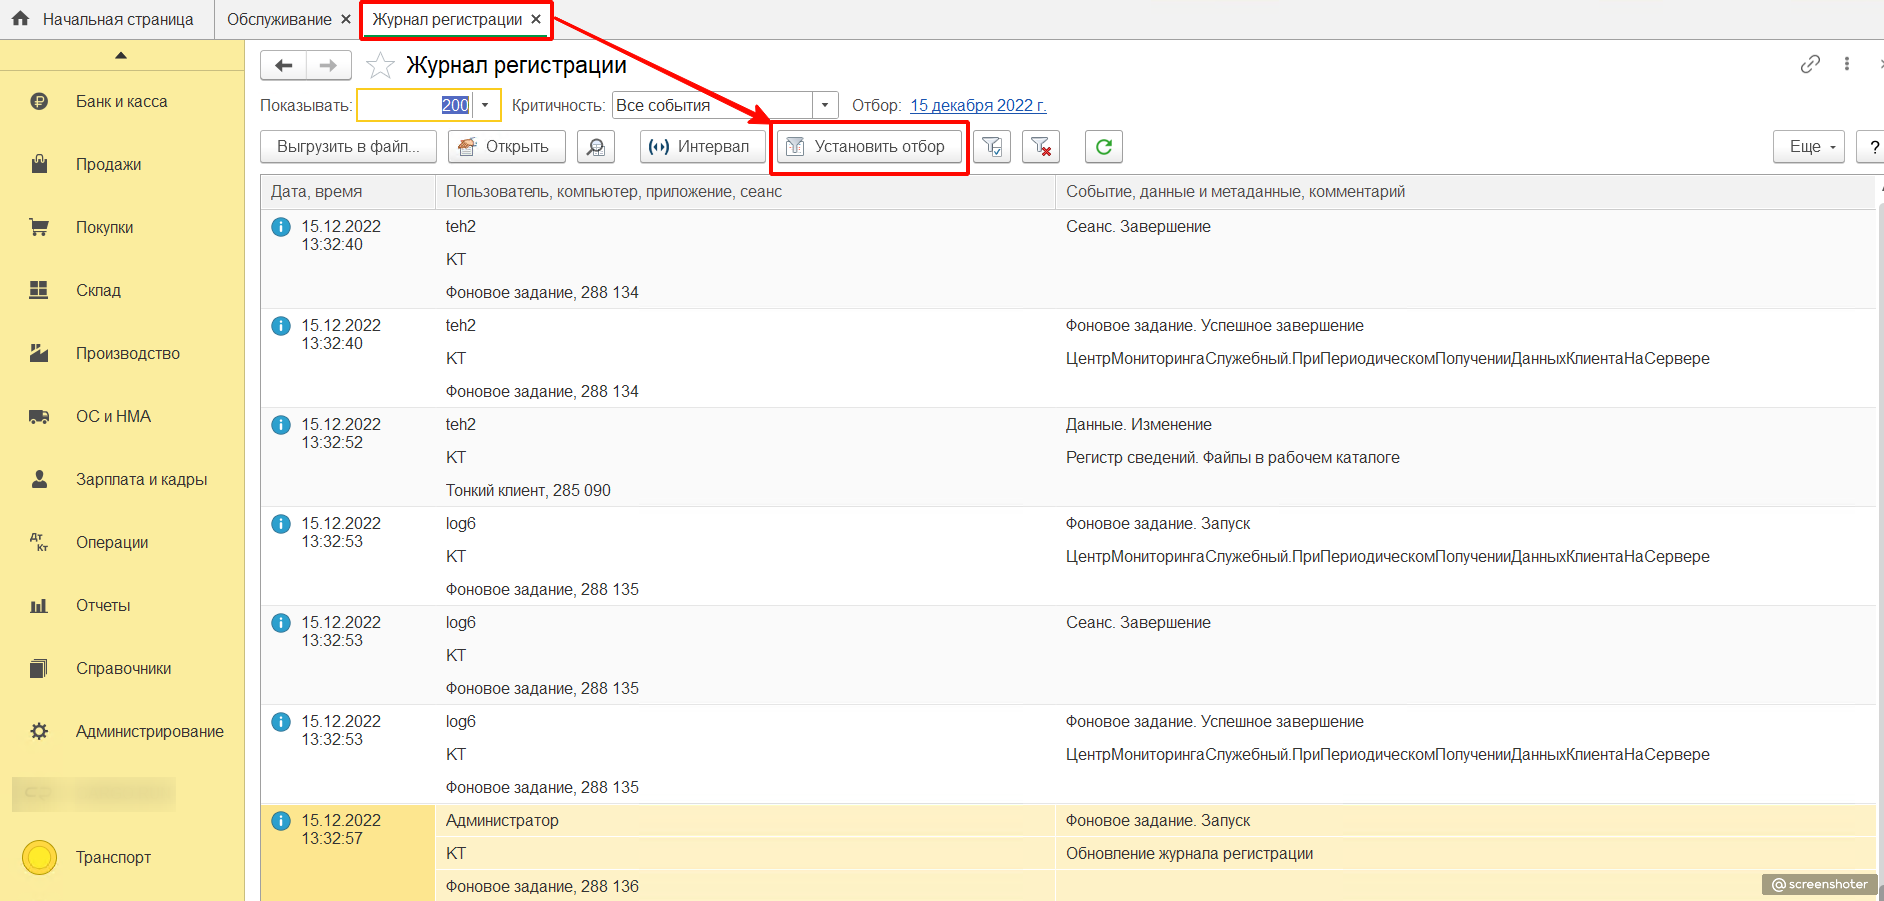Open ОС и НМА section
This screenshot has width=1884, height=901.
[x=122, y=417]
